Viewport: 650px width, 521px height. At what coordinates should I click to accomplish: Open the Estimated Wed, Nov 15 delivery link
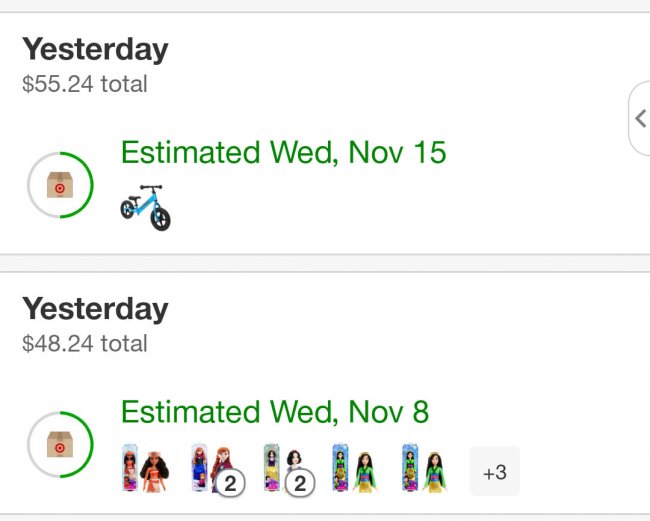pyautogui.click(x=283, y=153)
